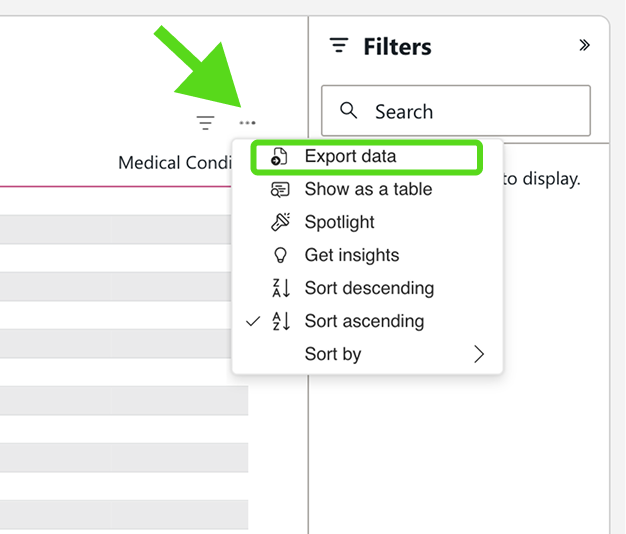Enable Sort descending ordering
The image size is (626, 534).
coord(369,288)
